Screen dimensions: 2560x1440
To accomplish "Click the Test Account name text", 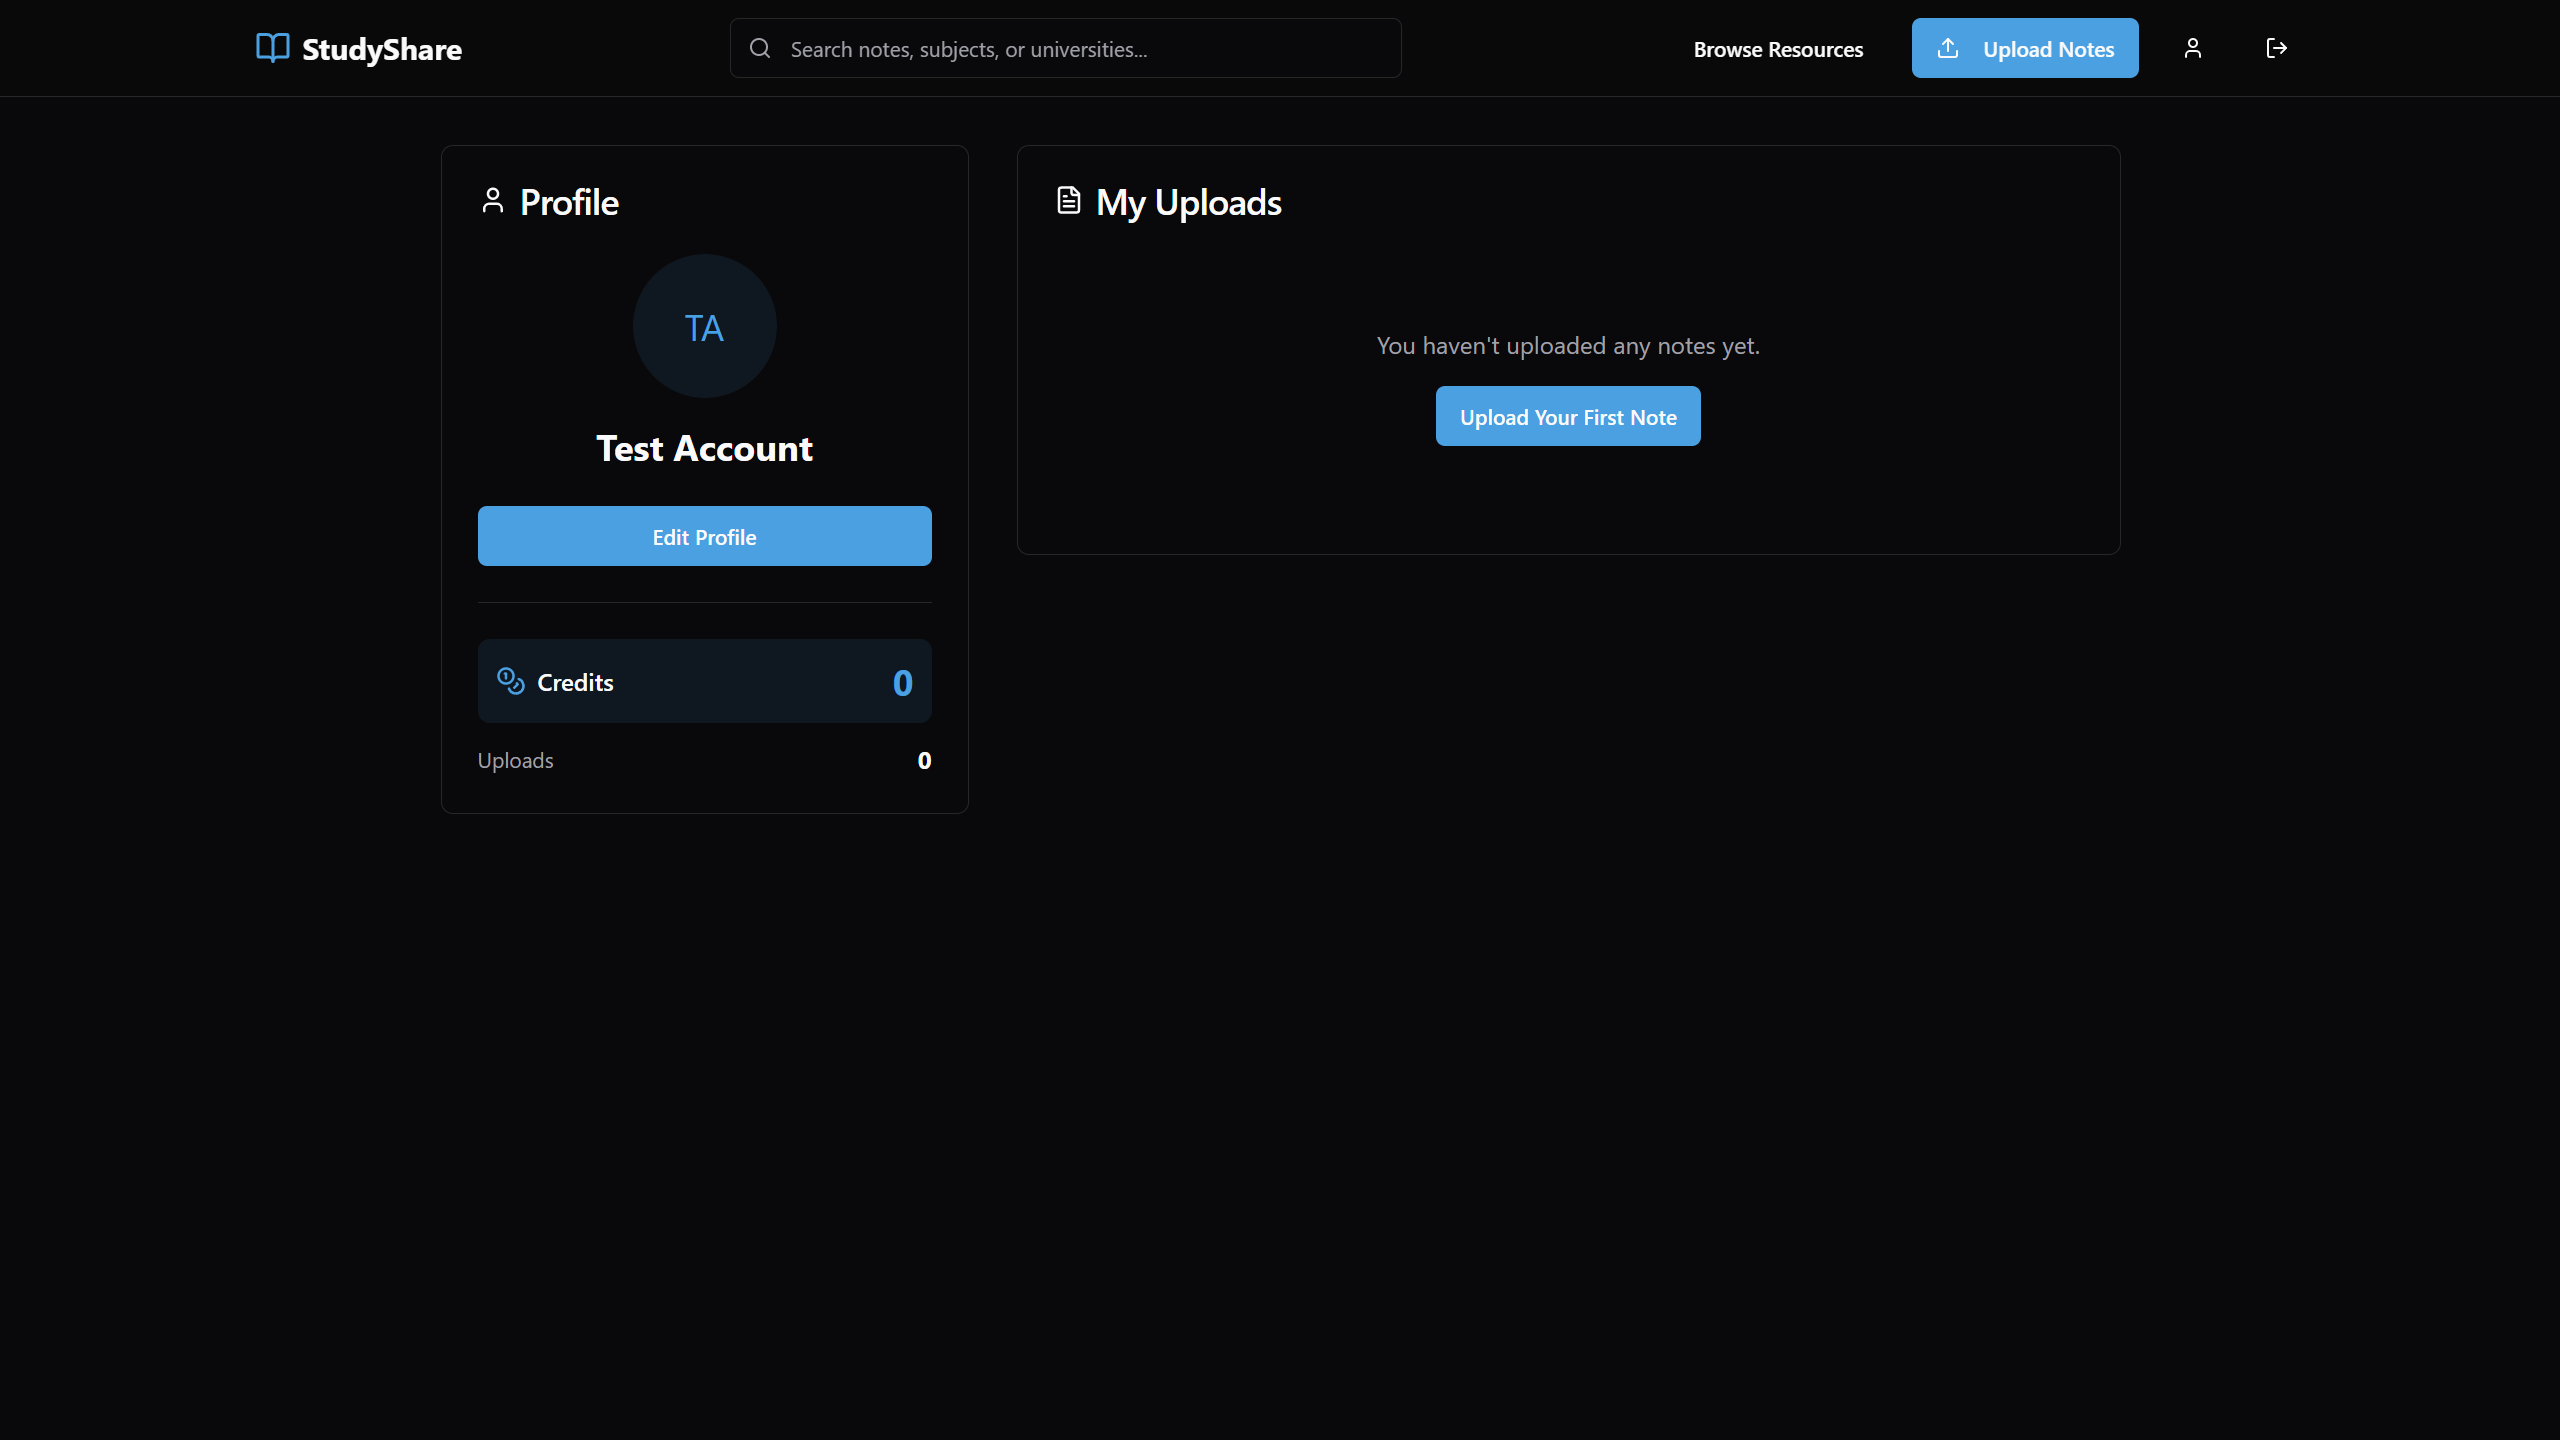I will pyautogui.click(x=704, y=449).
